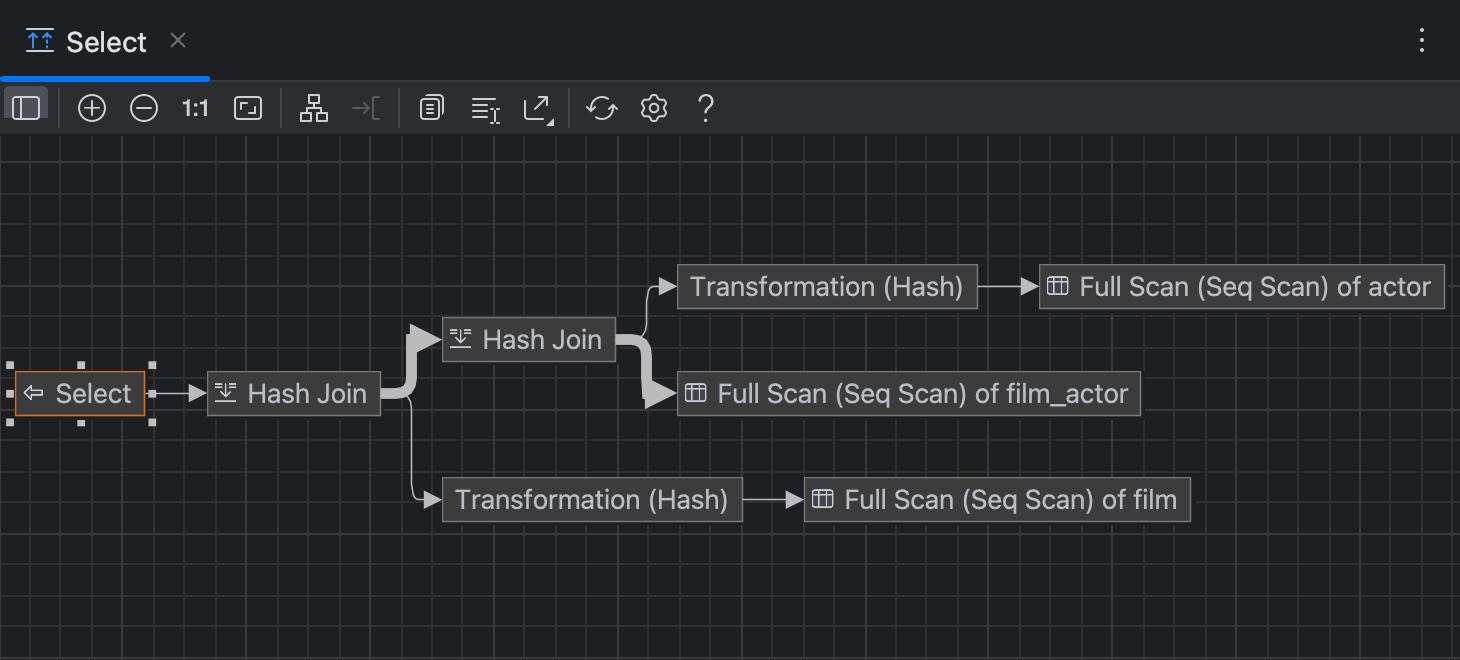Click the Full Scan of actor node
This screenshot has width=1460, height=660.
(x=1241, y=286)
